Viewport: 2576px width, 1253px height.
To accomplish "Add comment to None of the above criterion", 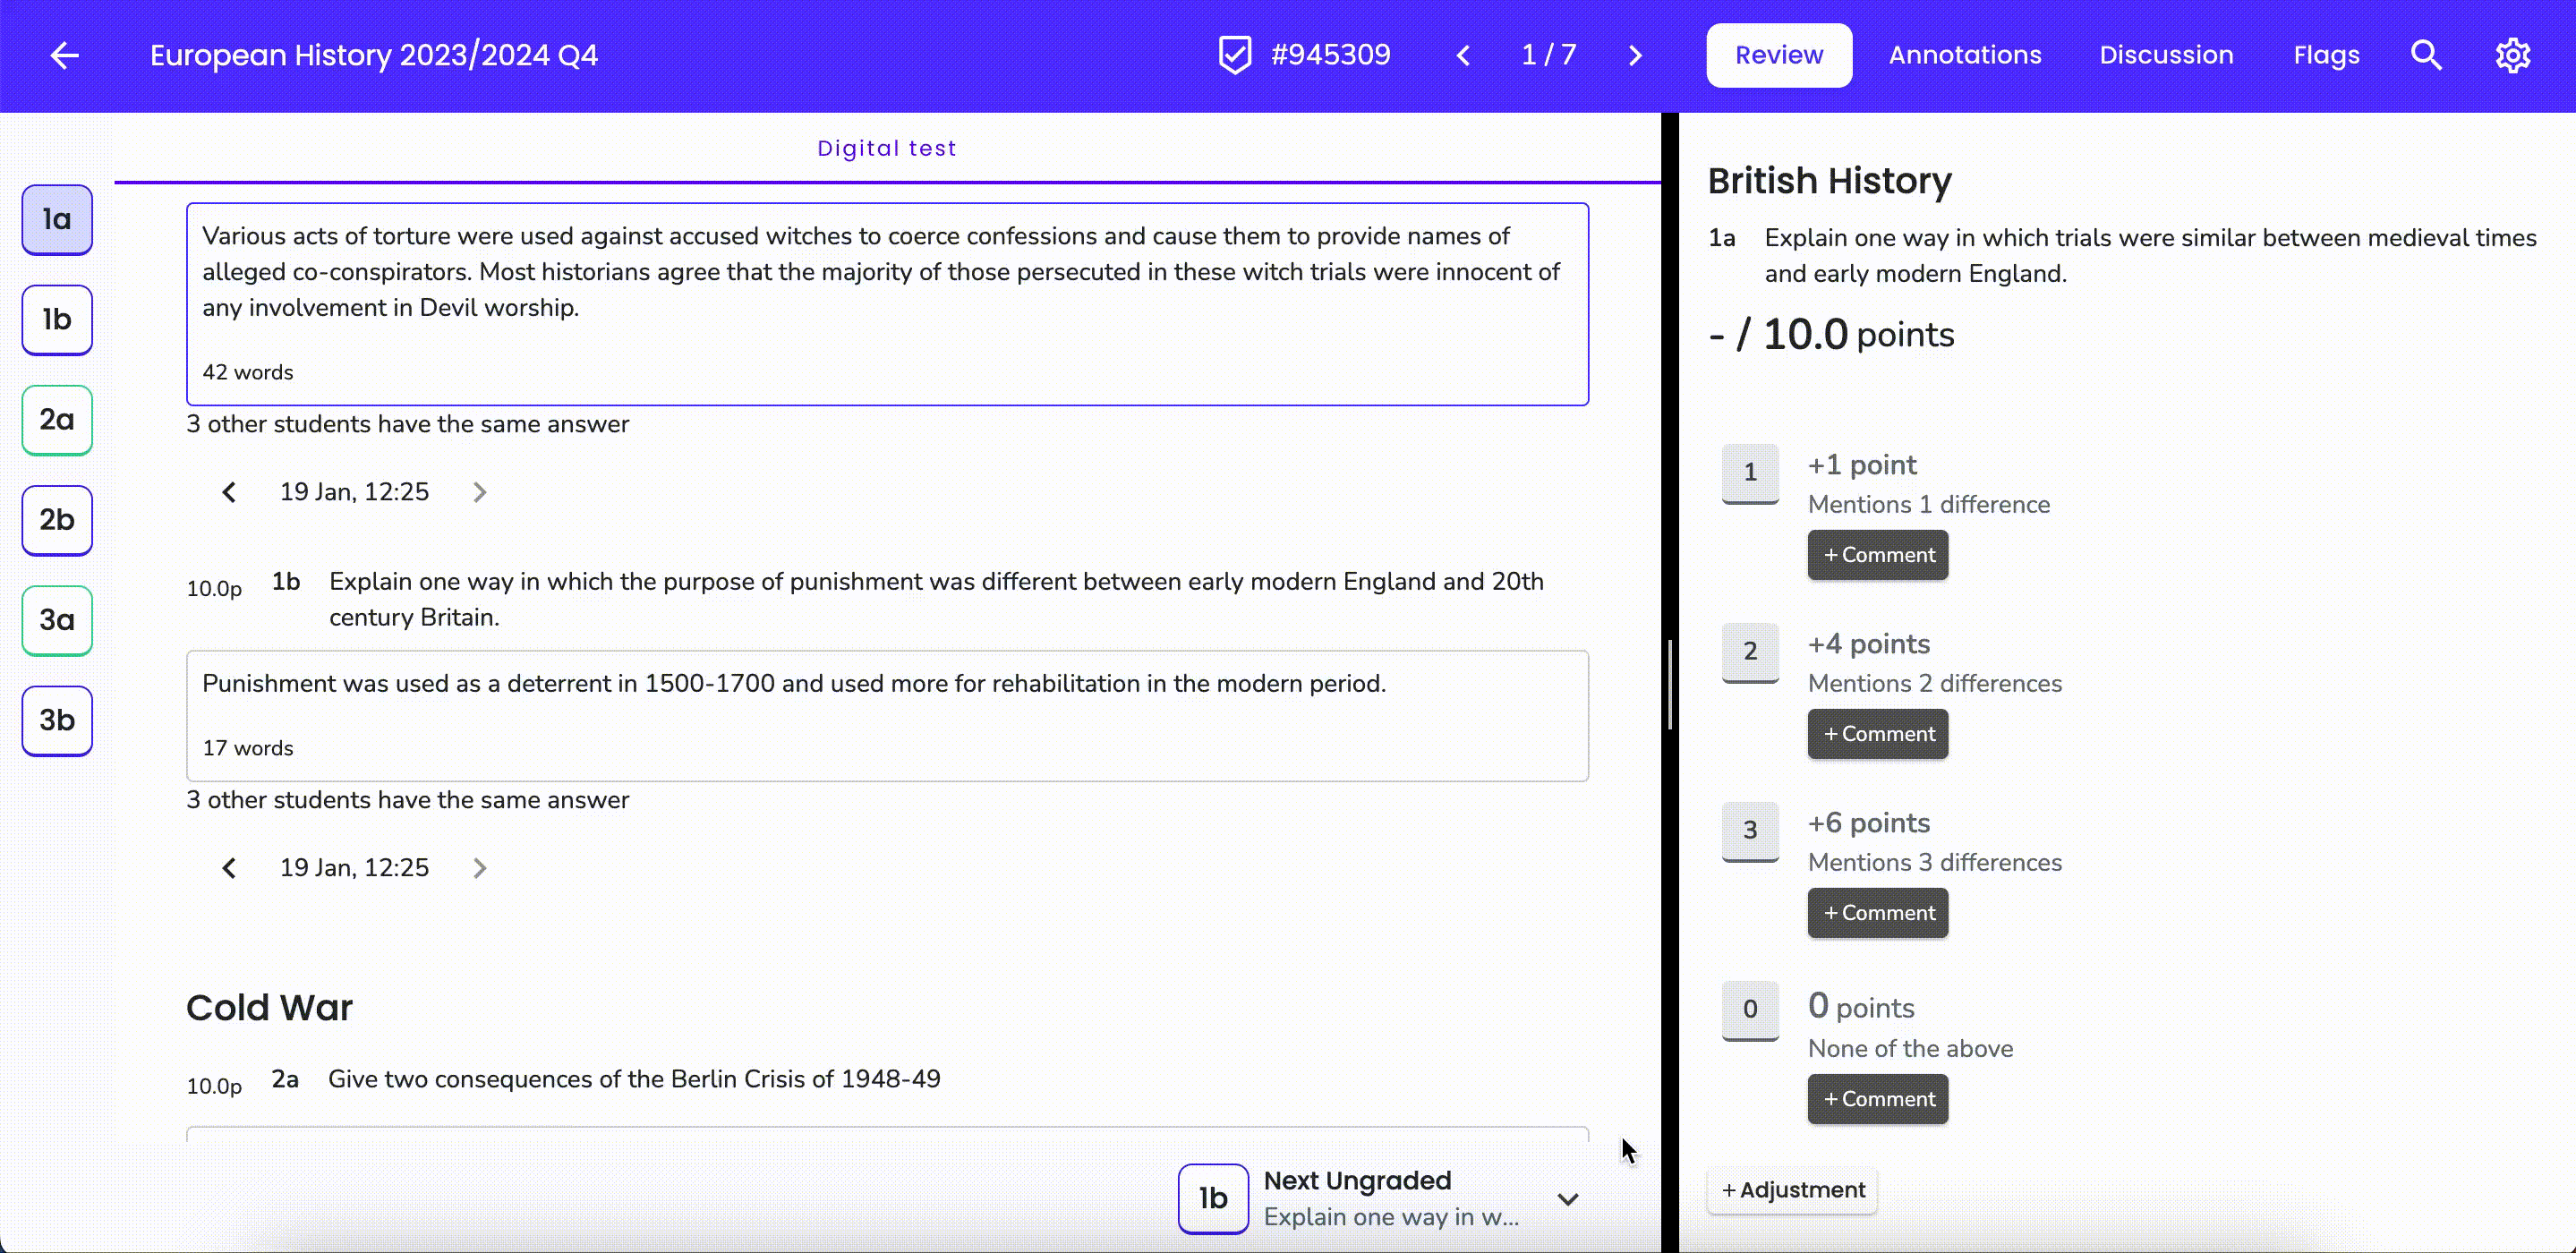I will pyautogui.click(x=1878, y=1099).
